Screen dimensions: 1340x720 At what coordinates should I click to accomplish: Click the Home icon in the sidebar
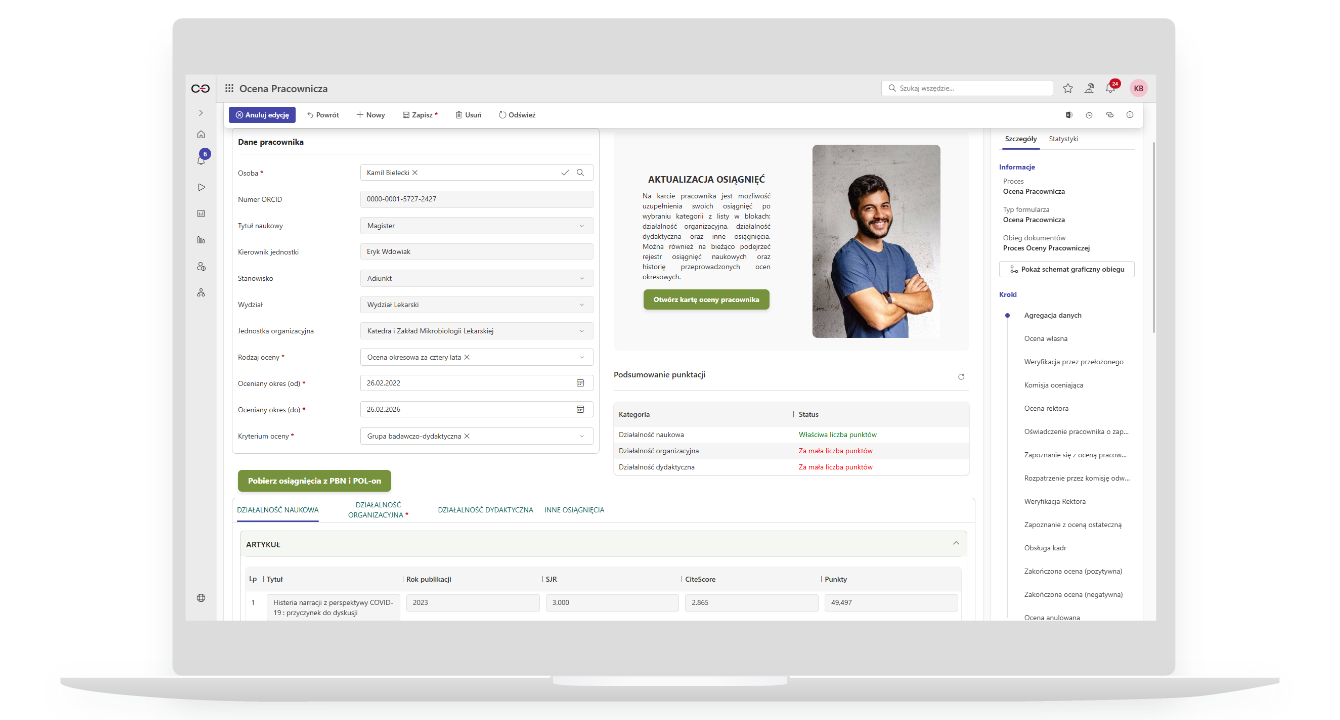(x=201, y=134)
